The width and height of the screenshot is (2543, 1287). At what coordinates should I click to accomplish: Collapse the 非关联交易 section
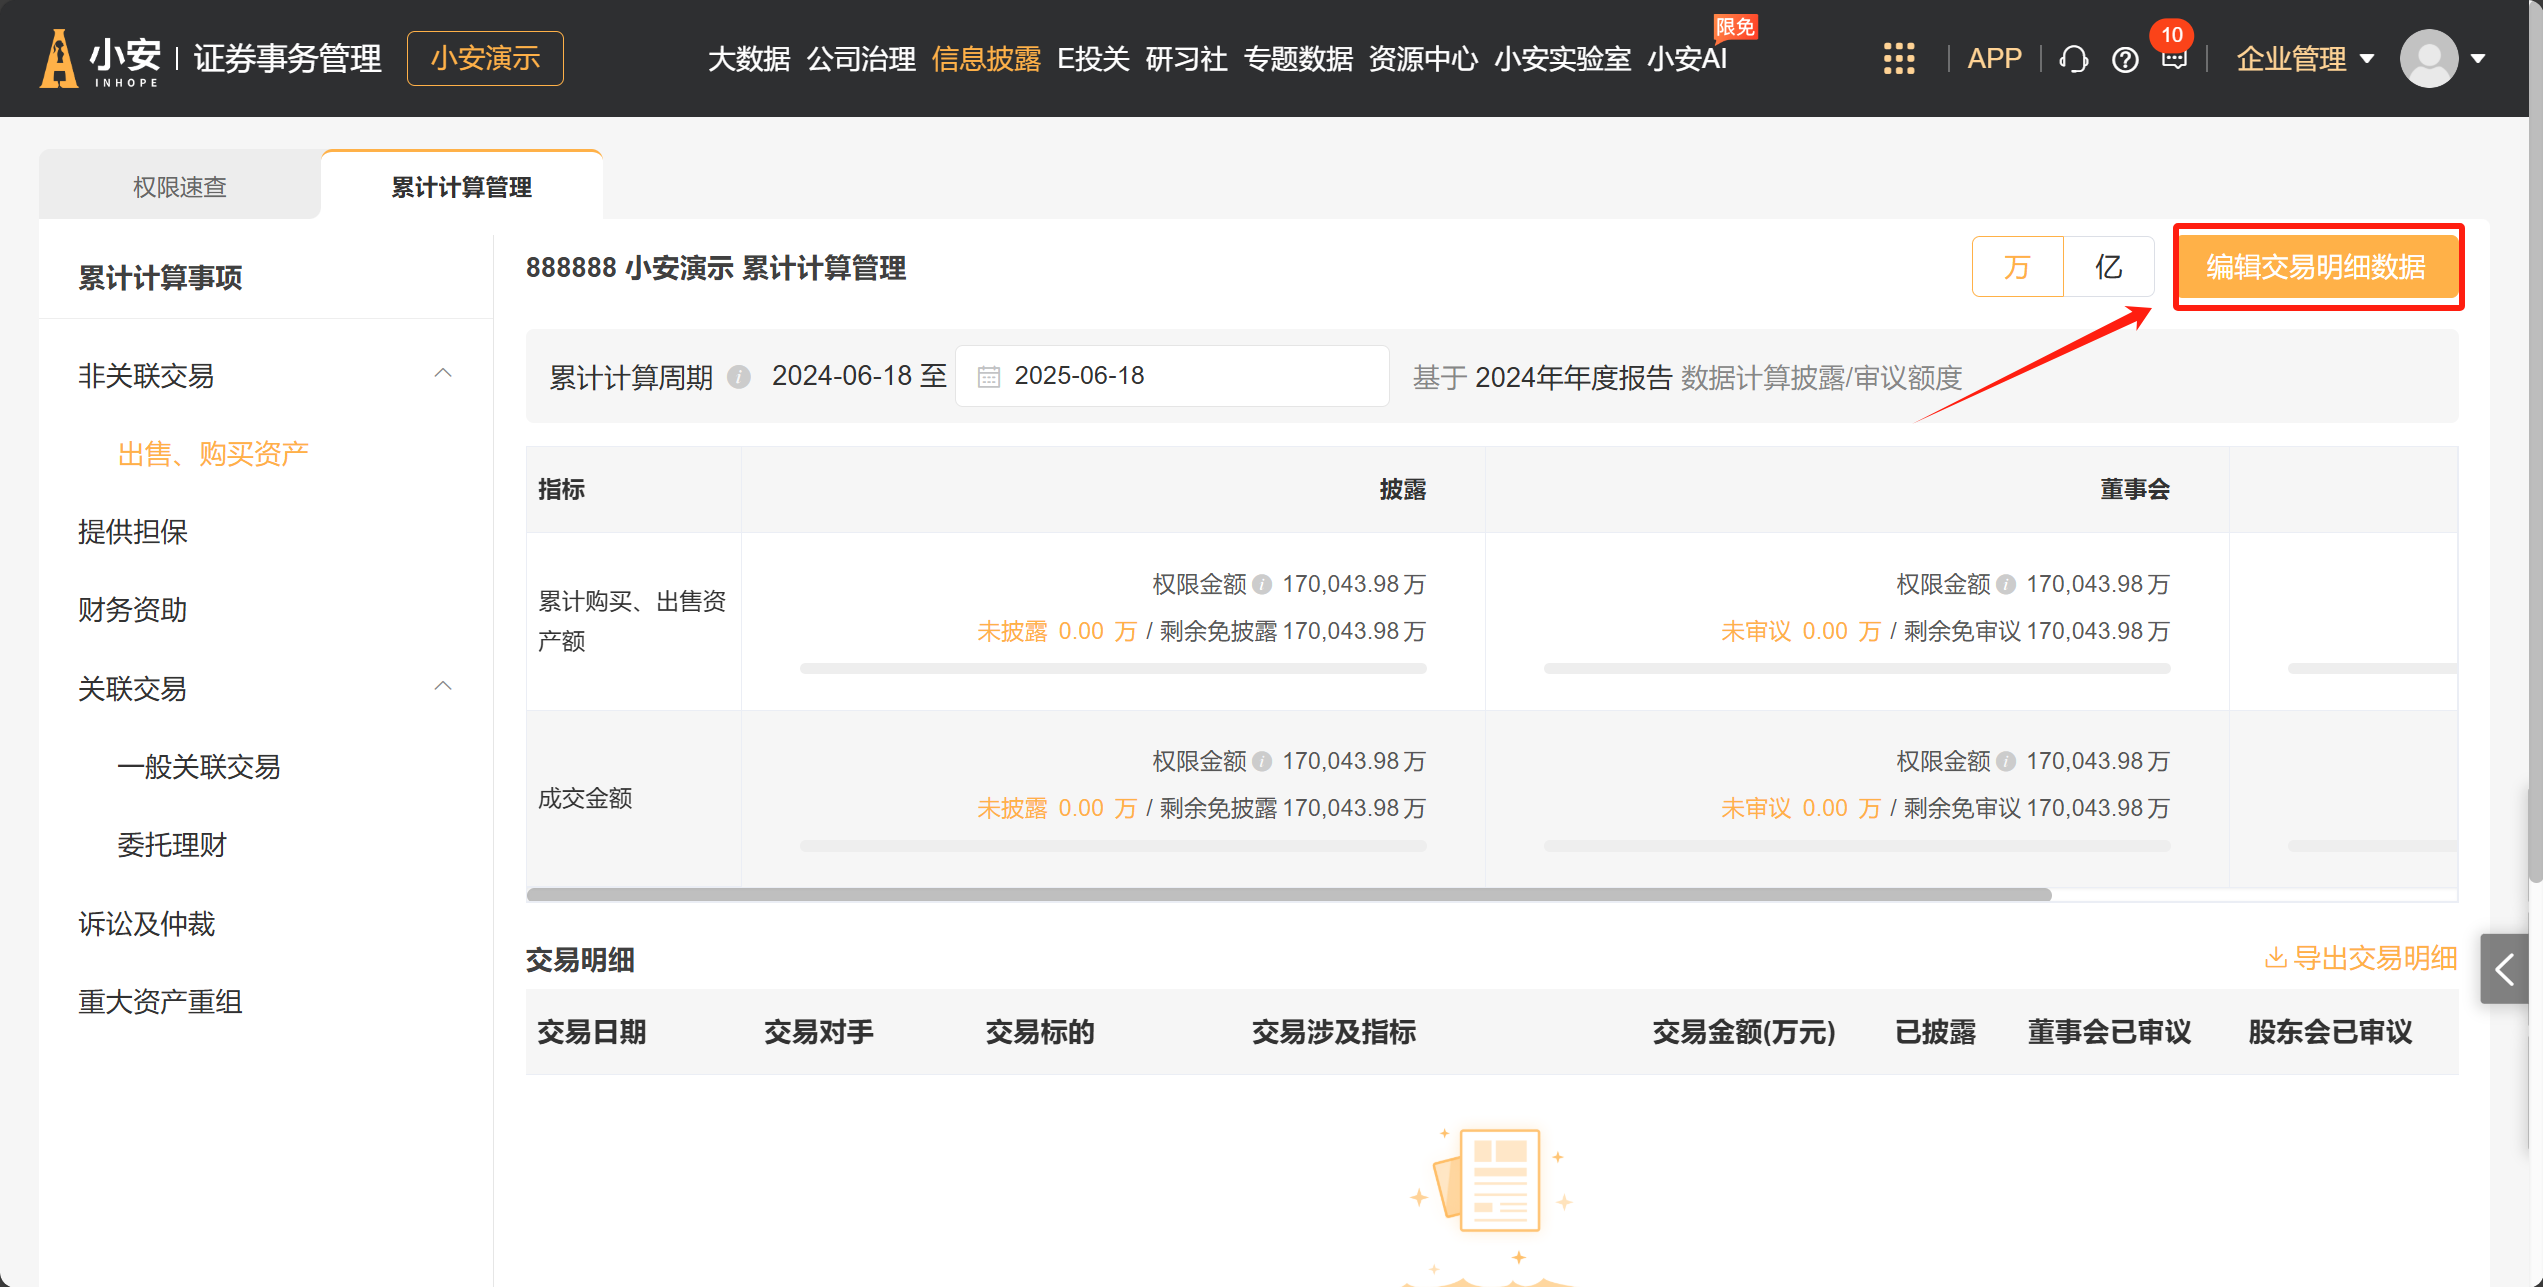coord(443,374)
